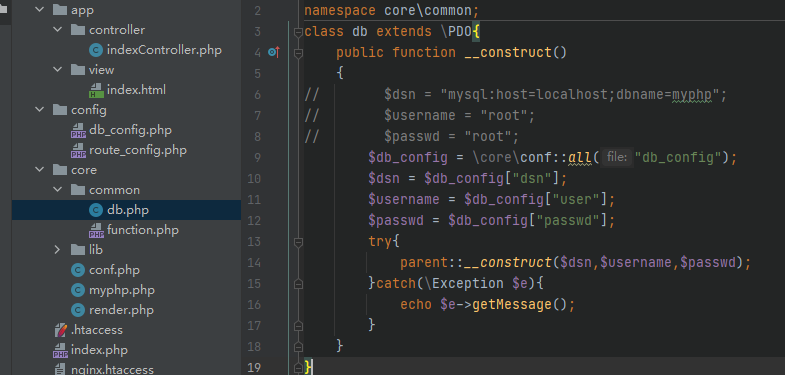
Task: Click the folder icon next to app
Action: tap(60, 10)
